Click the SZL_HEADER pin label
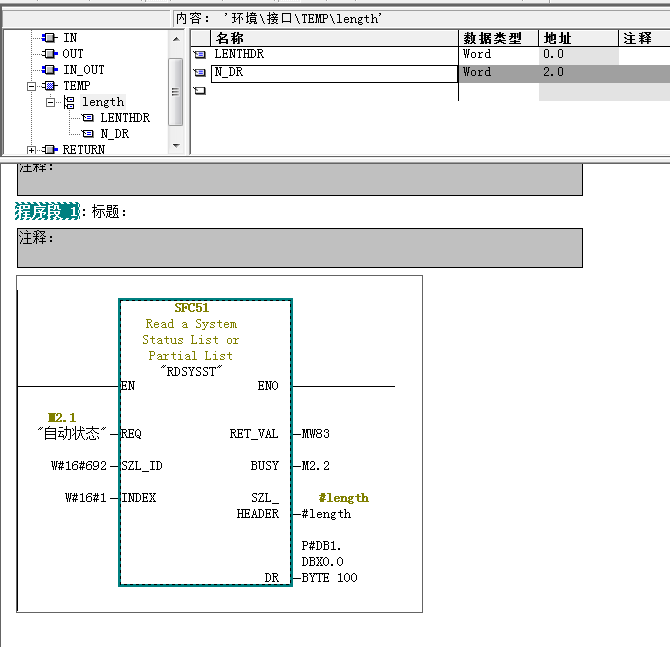Viewport: 670px width, 647px height. coord(258,506)
